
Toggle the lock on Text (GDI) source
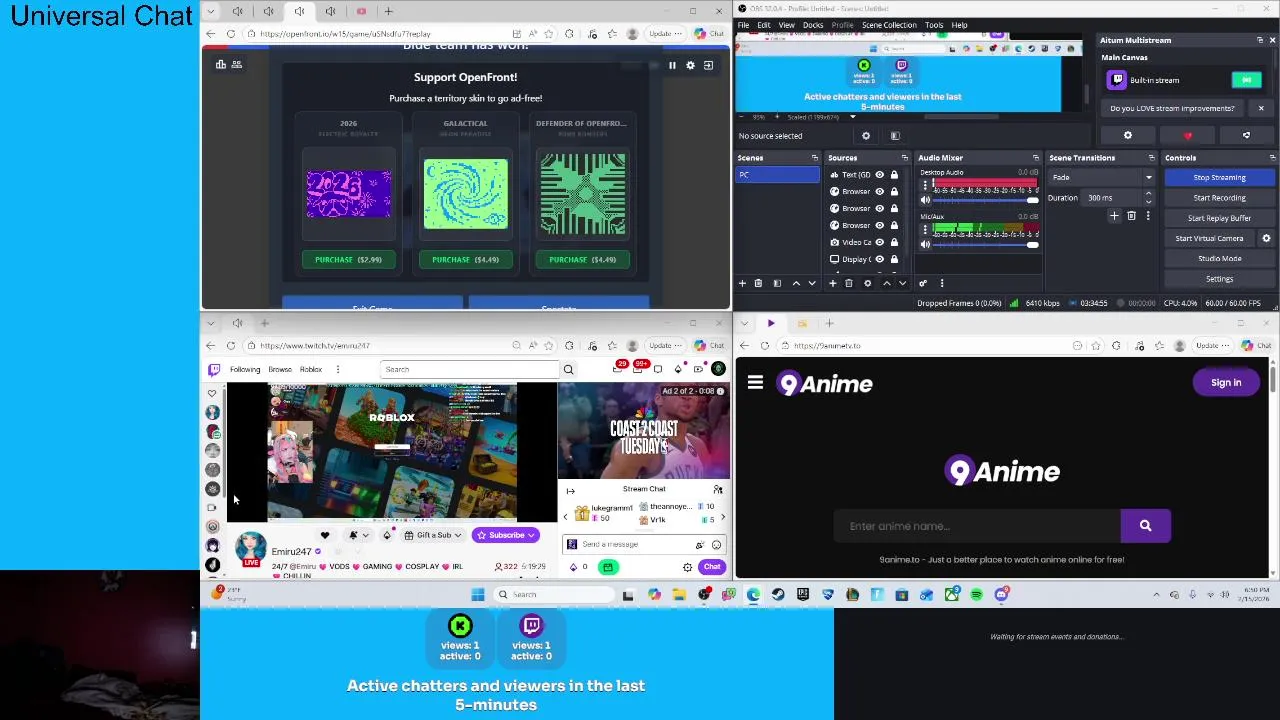click(x=894, y=175)
